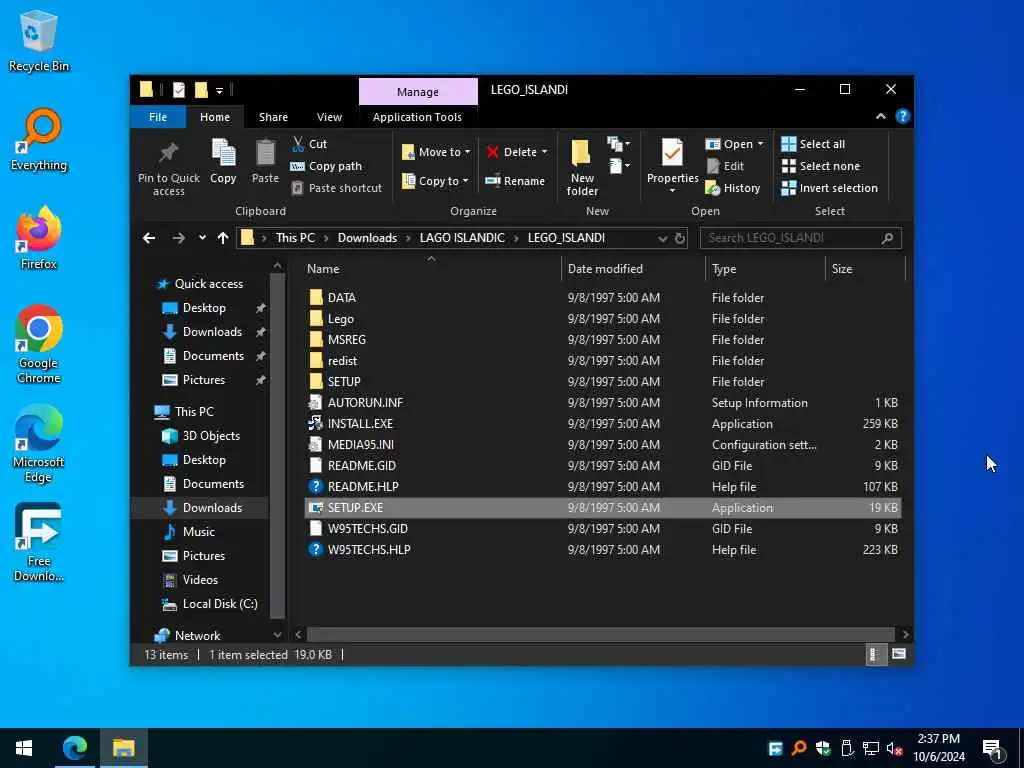The width and height of the screenshot is (1024, 768).
Task: Open Quick Access Toolbar customize dropdown
Action: click(219, 90)
